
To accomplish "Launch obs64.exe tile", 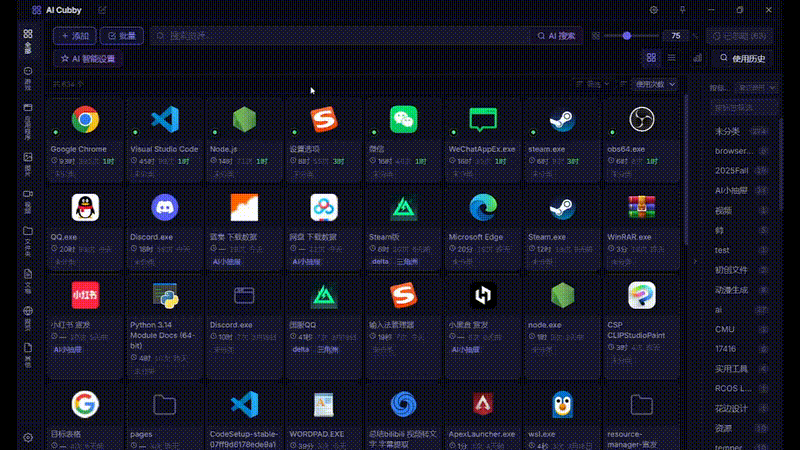I will coord(641,140).
